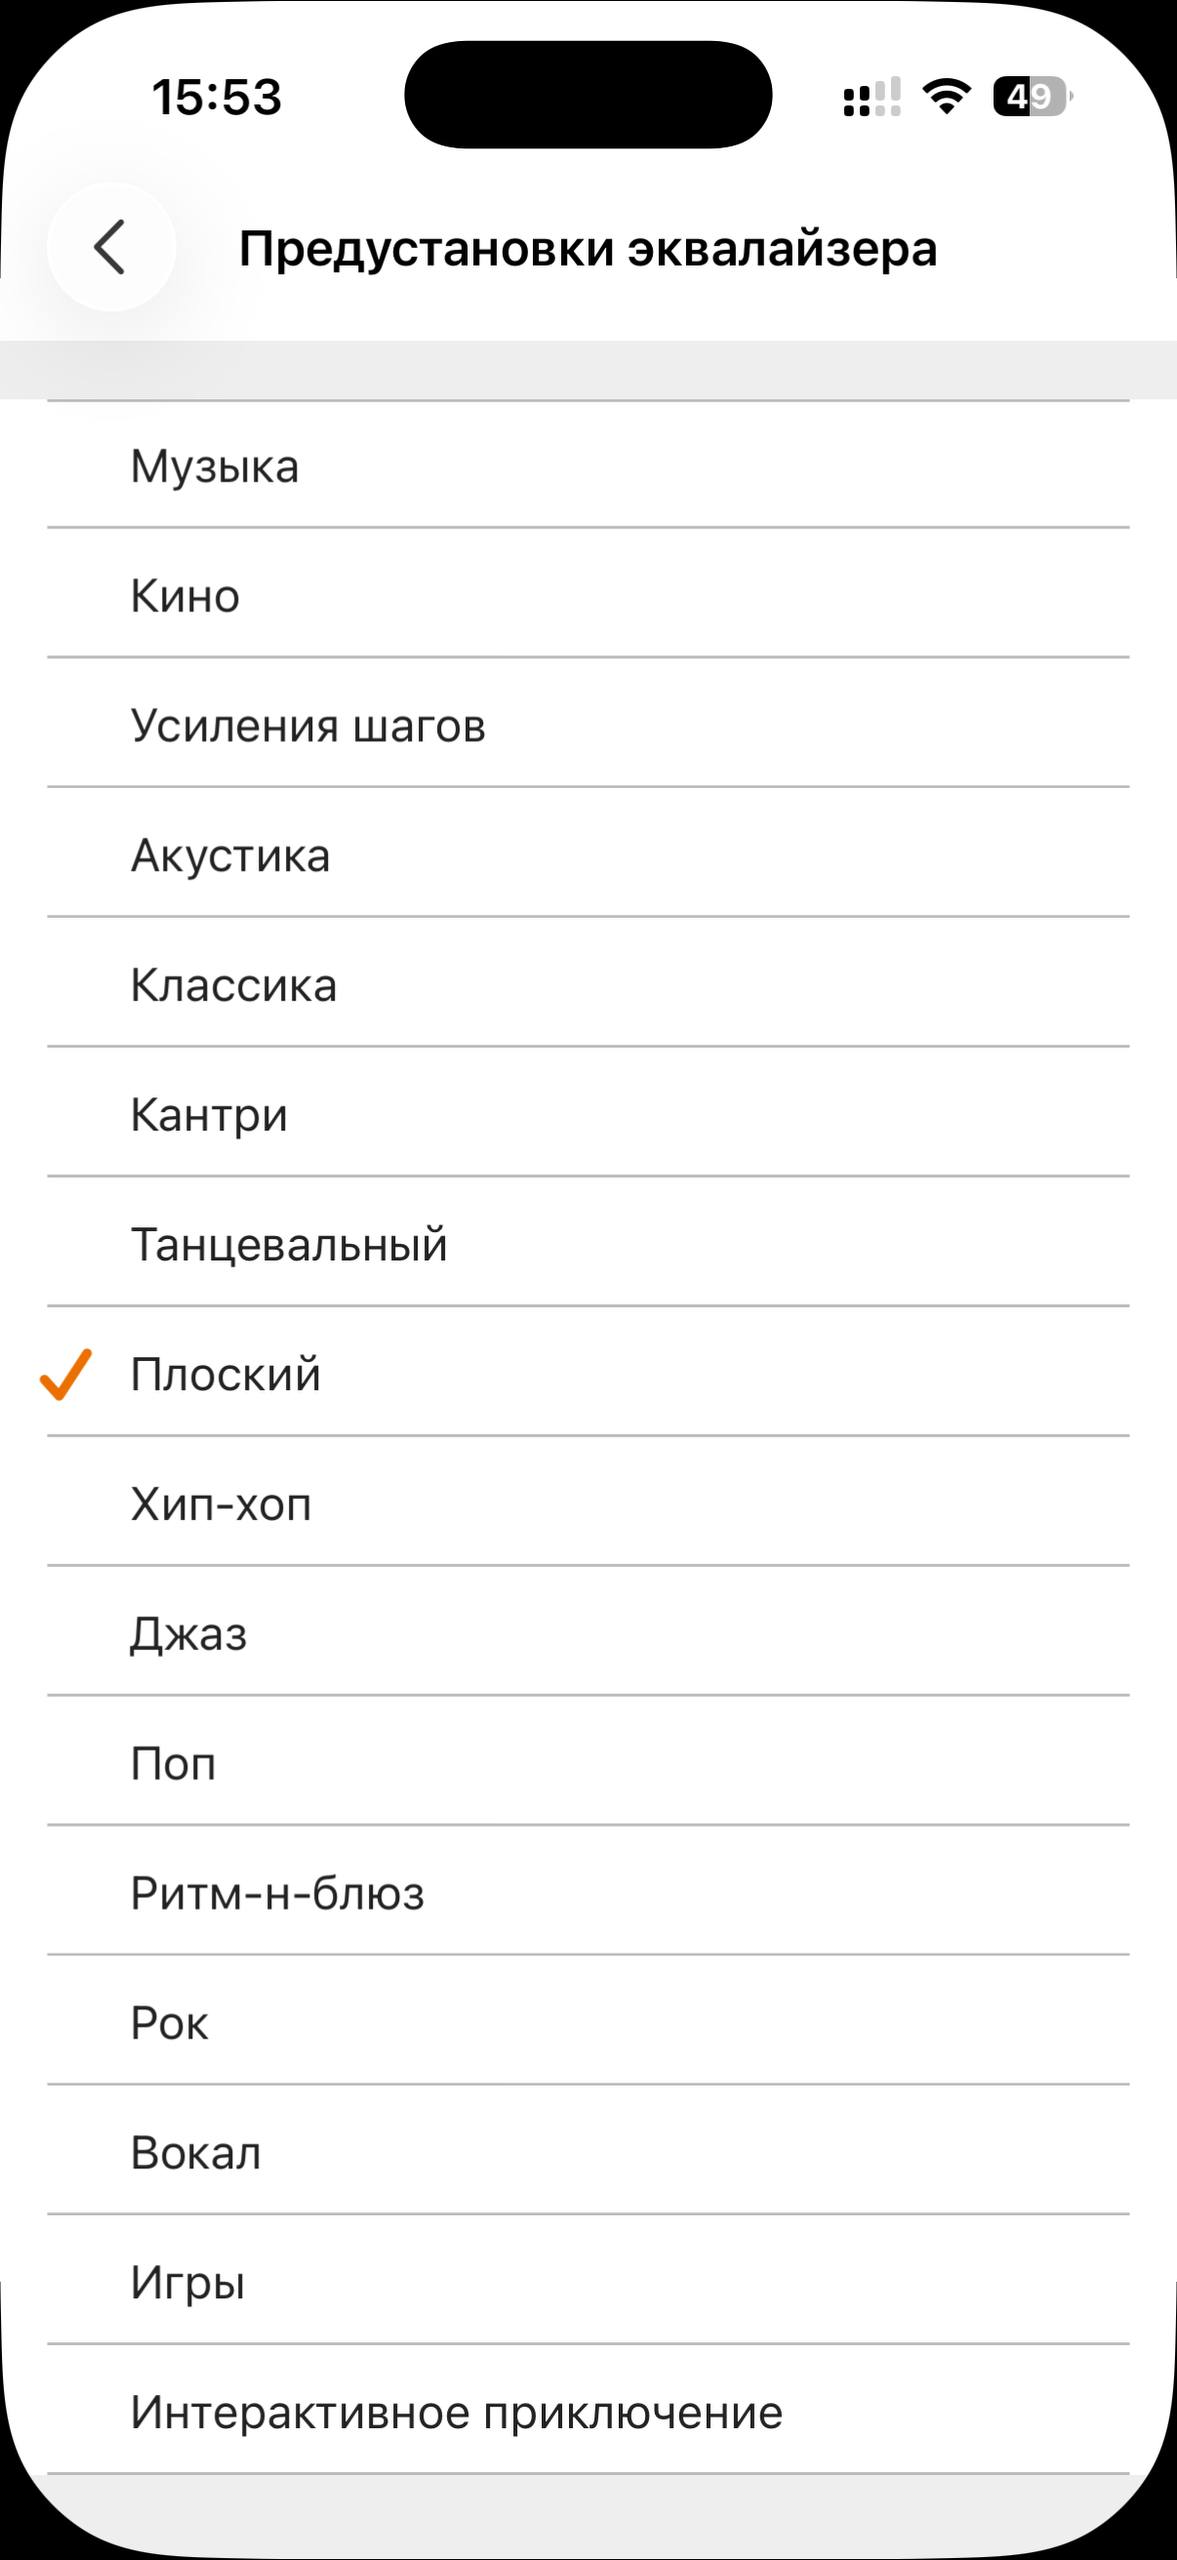
Task: Click the orange checkmark beside Плоский
Action: [66, 1374]
